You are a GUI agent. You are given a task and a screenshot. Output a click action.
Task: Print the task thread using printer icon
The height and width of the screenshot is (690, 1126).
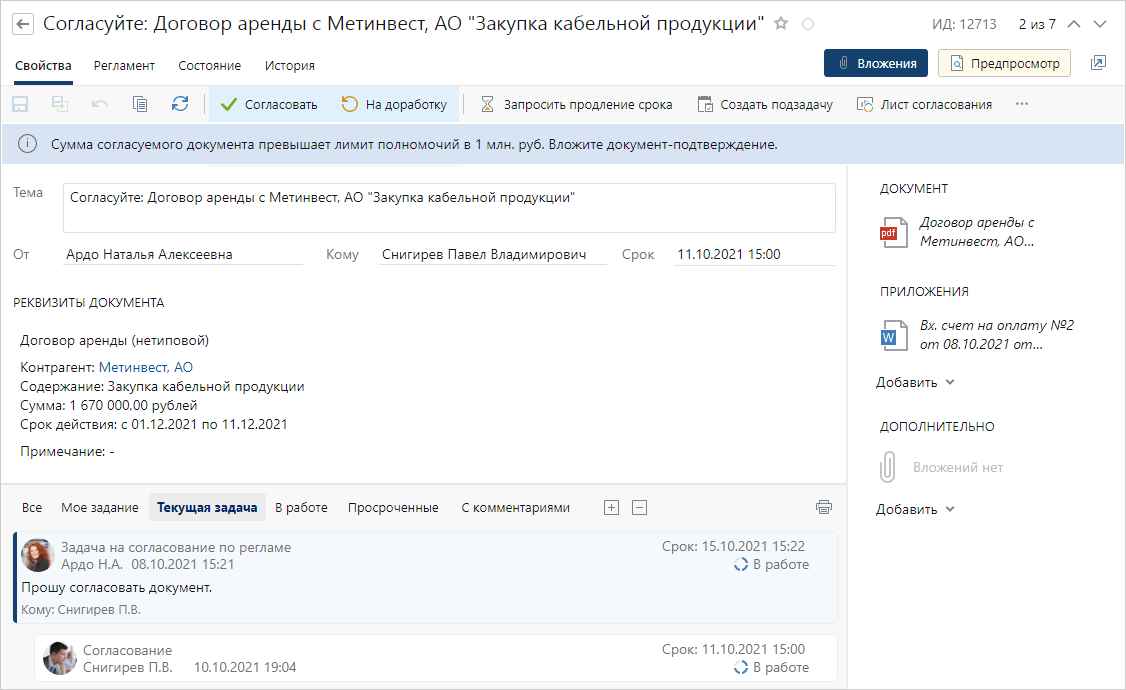click(824, 507)
